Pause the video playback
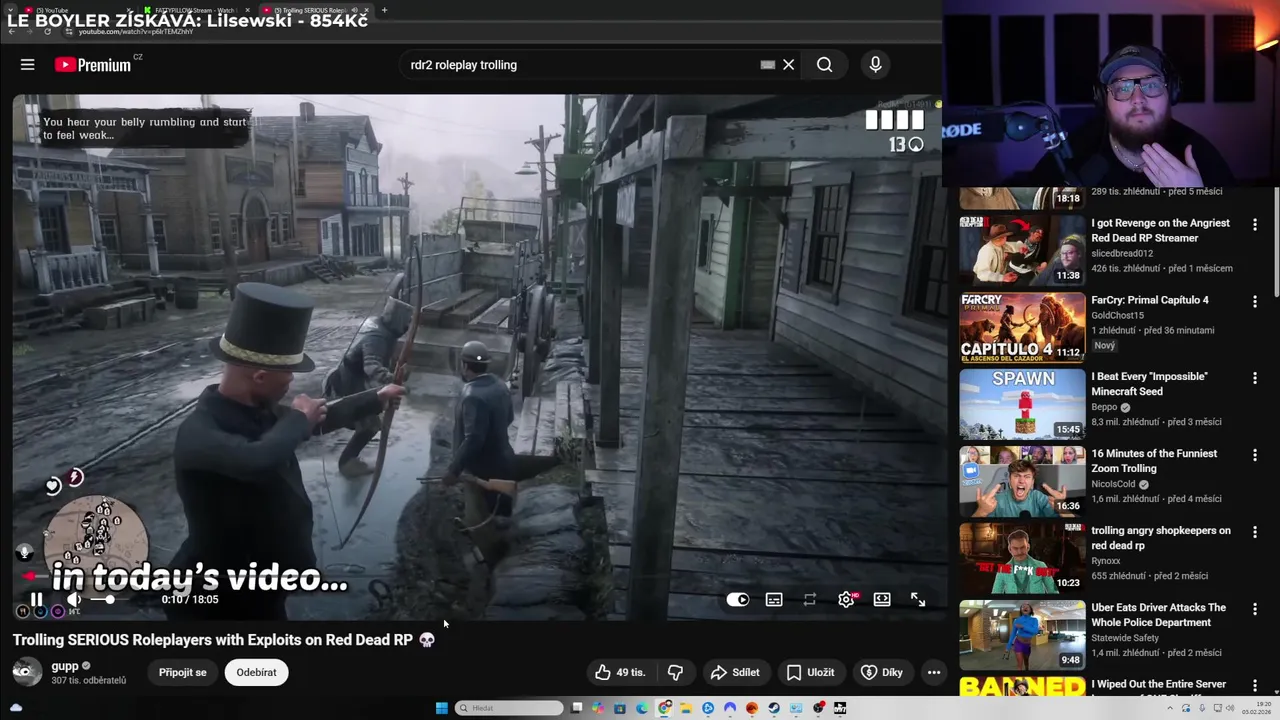 [36, 600]
